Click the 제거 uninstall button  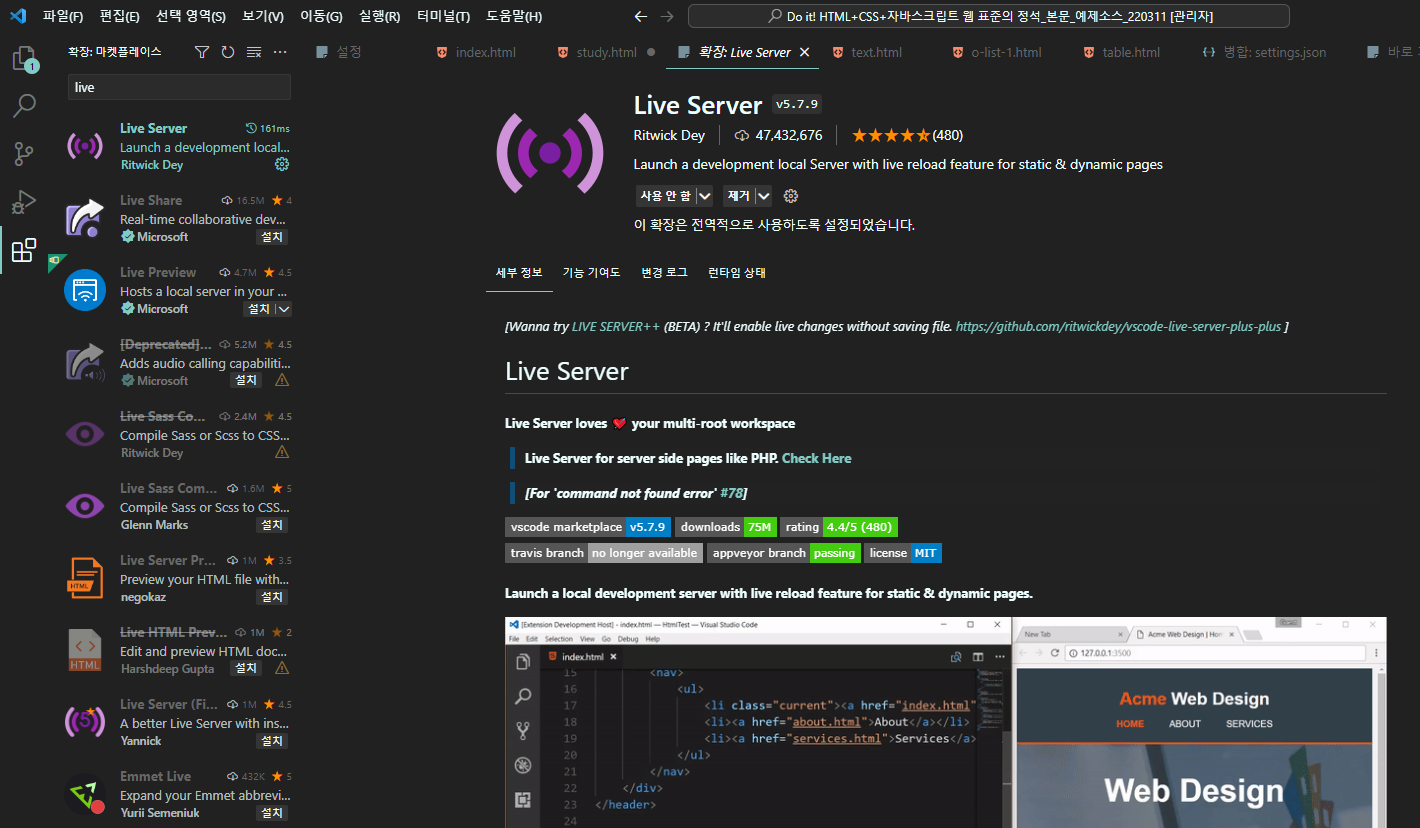click(739, 196)
